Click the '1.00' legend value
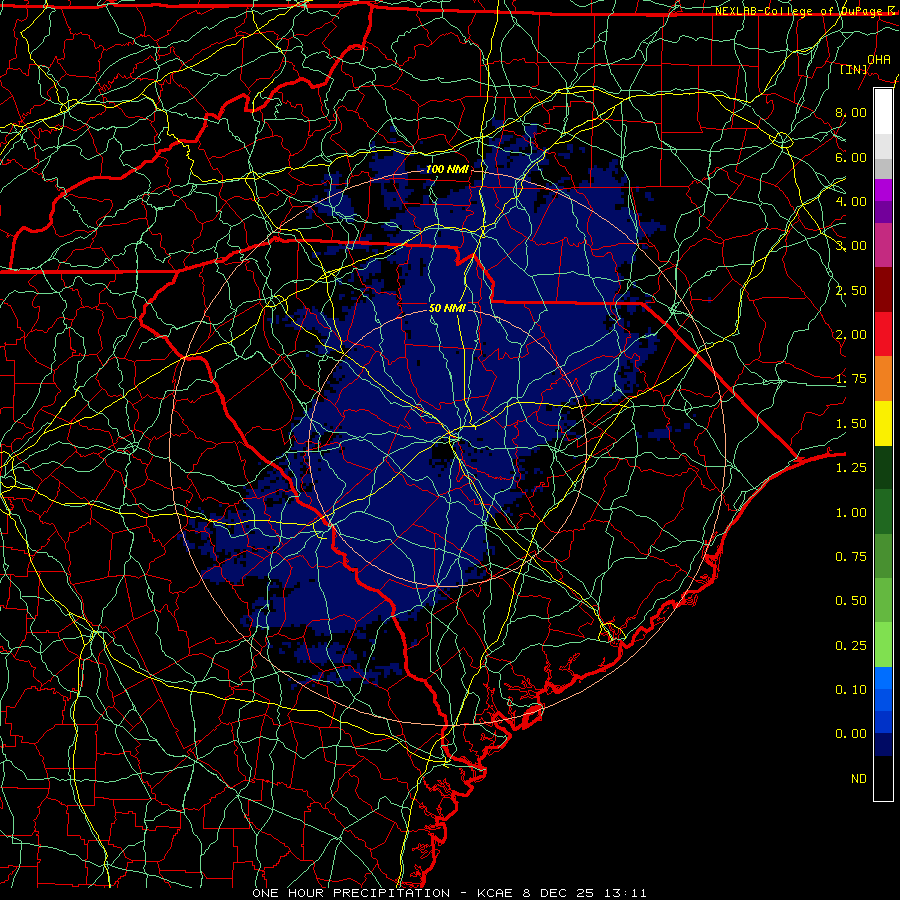The image size is (900, 900). pyautogui.click(x=851, y=513)
